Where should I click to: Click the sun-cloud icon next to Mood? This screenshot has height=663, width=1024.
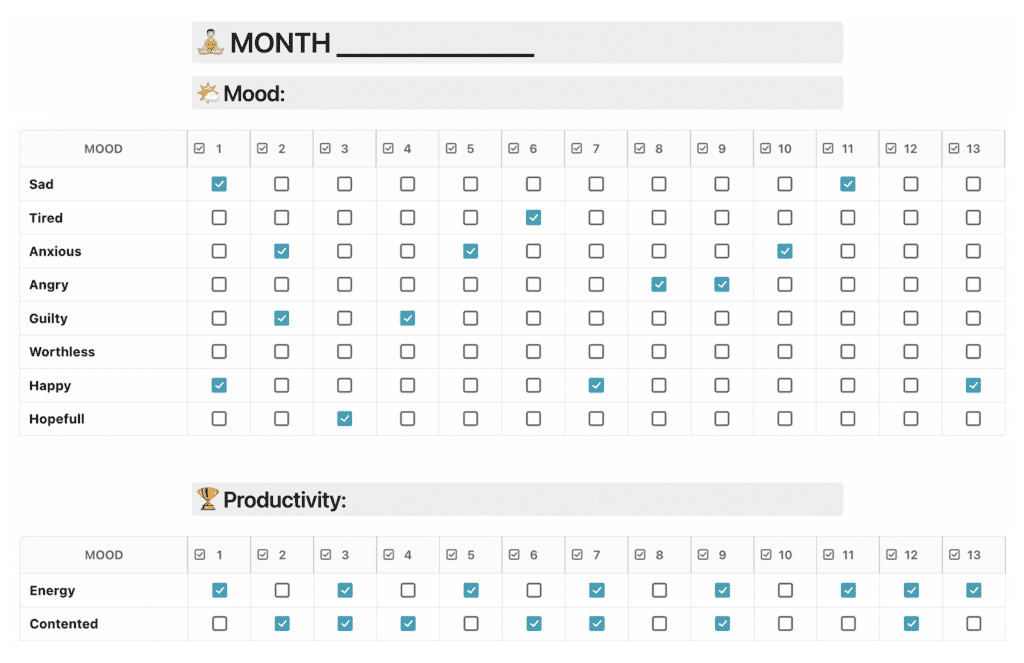point(208,93)
